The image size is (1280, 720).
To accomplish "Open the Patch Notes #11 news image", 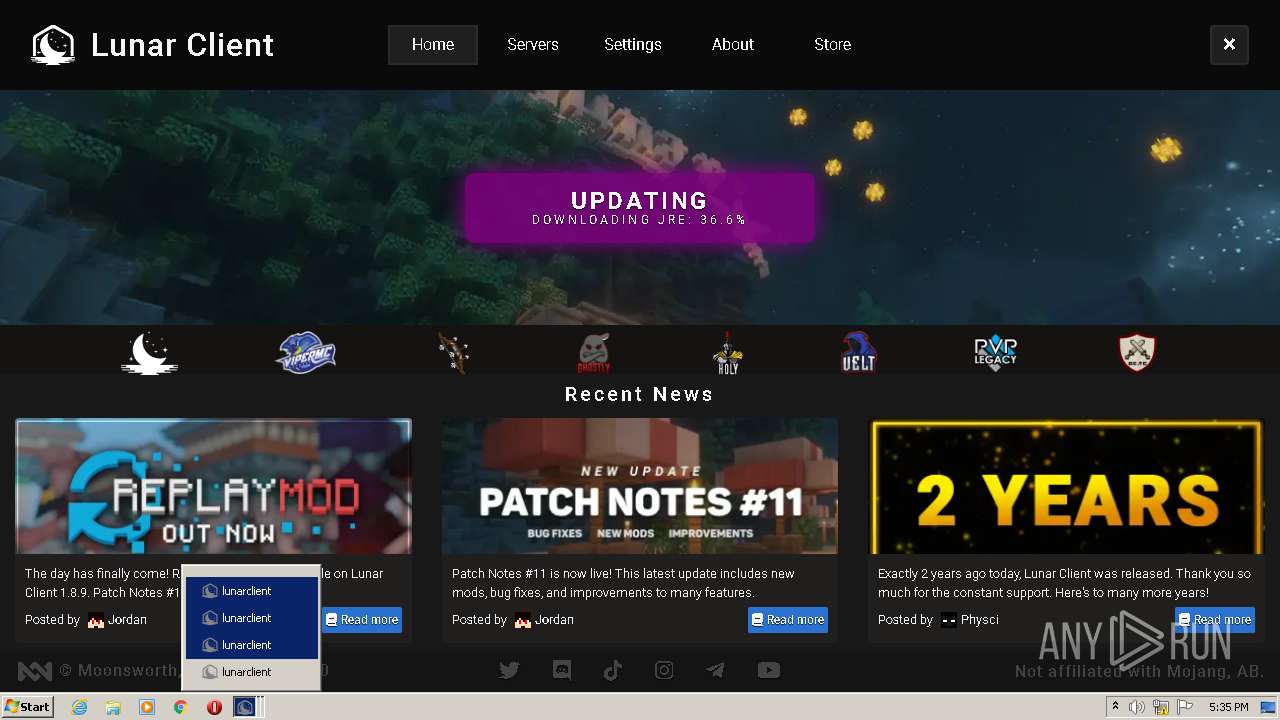I will tap(640, 486).
